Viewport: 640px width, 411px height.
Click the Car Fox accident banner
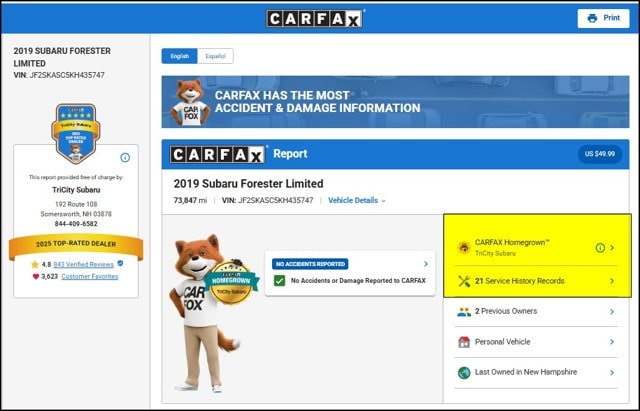coord(395,102)
